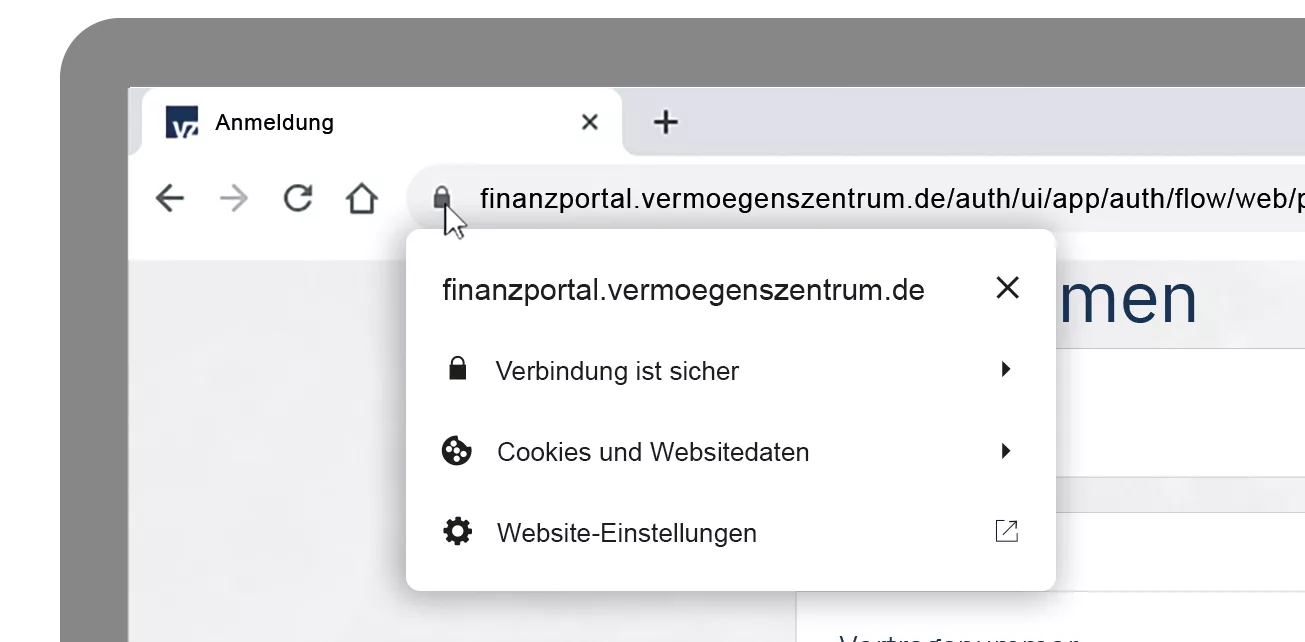Open a new tab with plus button
This screenshot has height=642, width=1305.
[x=665, y=123]
